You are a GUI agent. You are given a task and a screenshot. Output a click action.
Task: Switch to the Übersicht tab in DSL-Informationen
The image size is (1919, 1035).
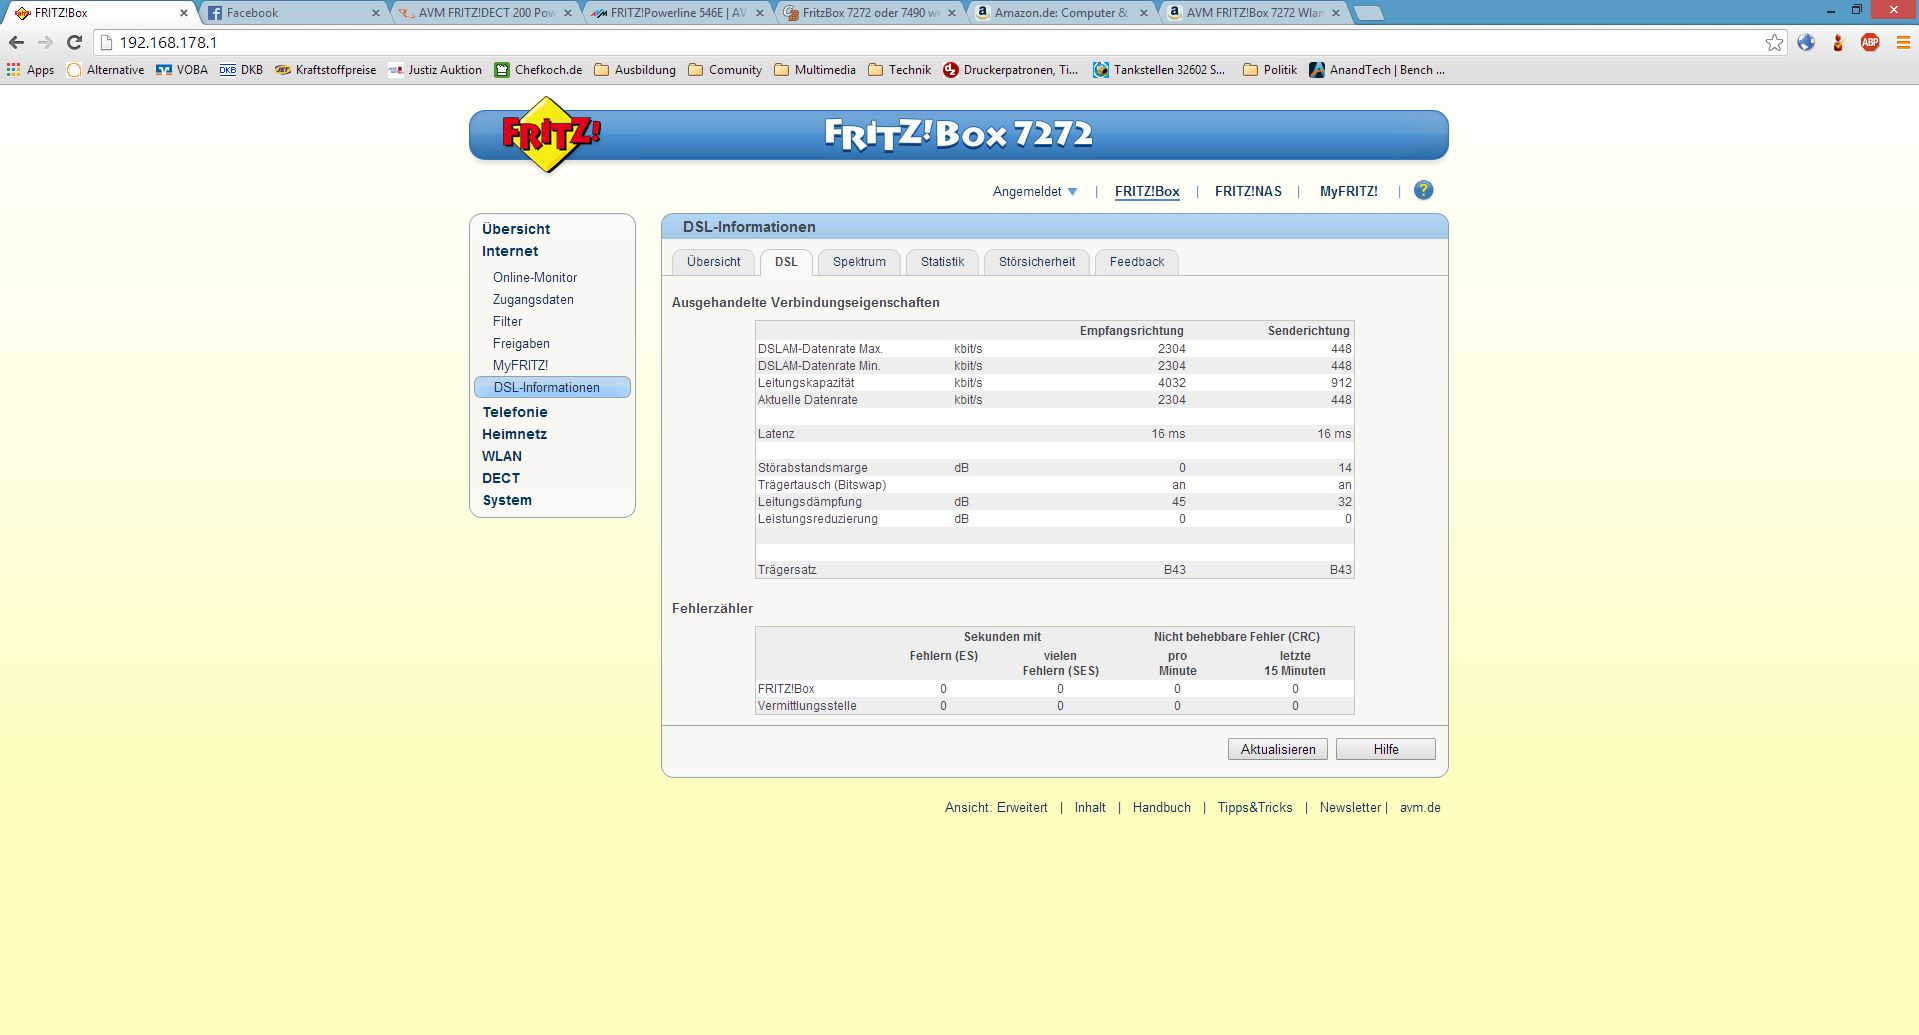[x=714, y=262]
